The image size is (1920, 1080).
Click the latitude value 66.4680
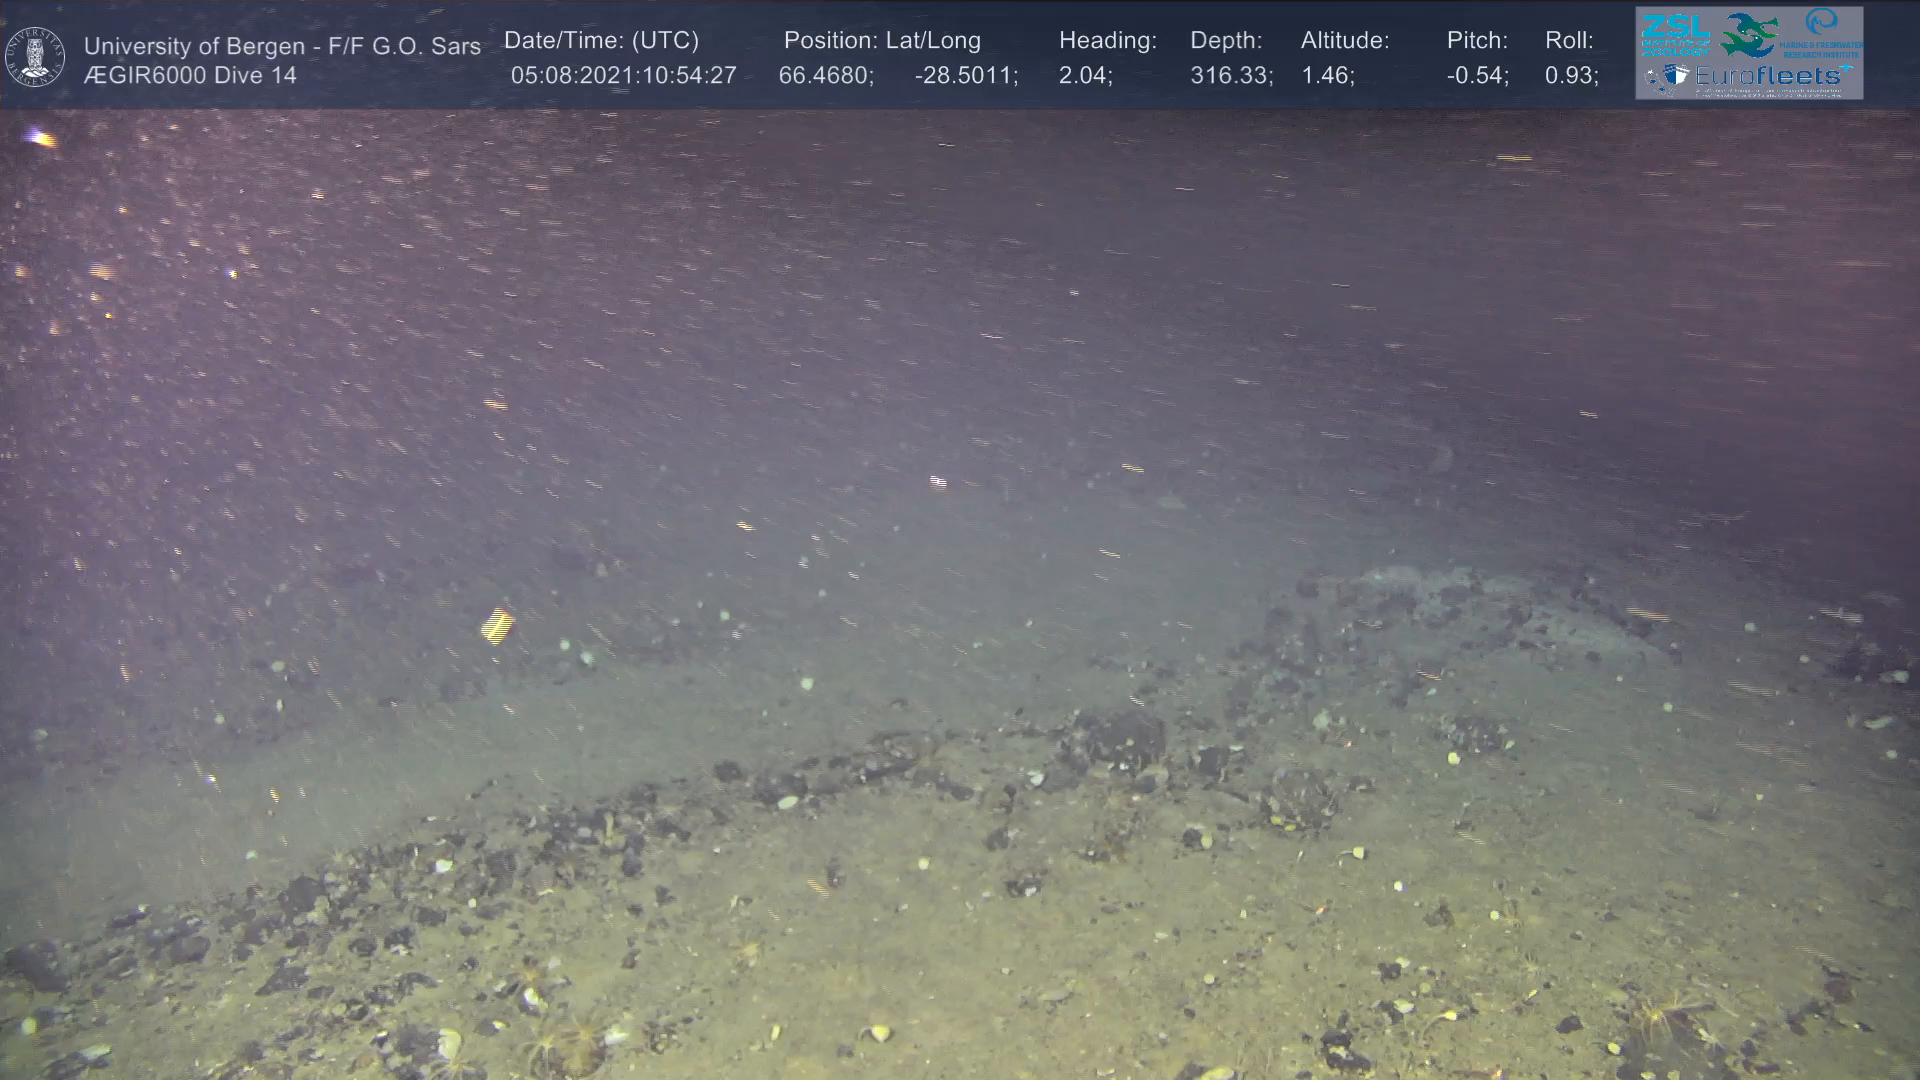pyautogui.click(x=826, y=76)
